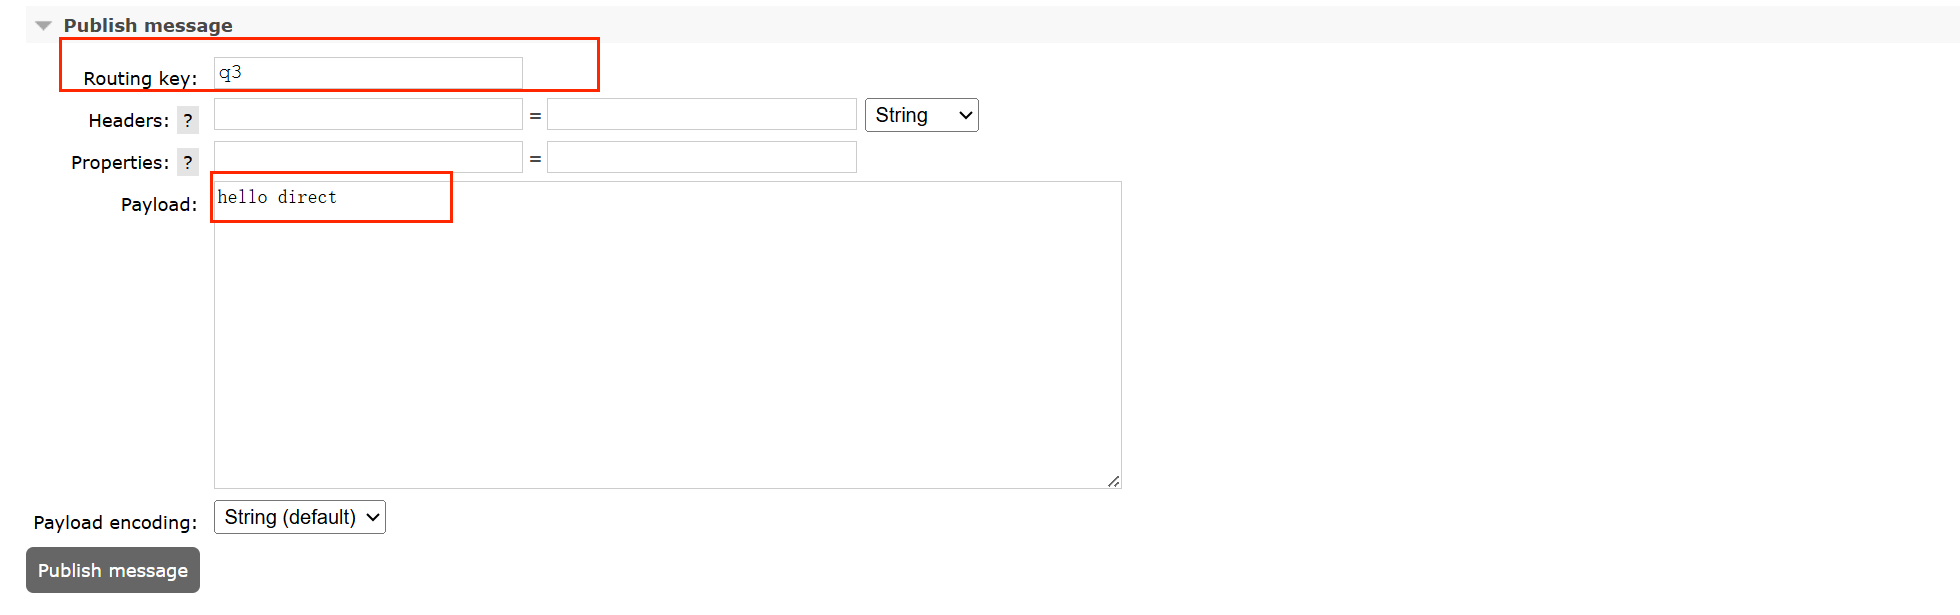Click the Publish message section heading

click(x=148, y=26)
